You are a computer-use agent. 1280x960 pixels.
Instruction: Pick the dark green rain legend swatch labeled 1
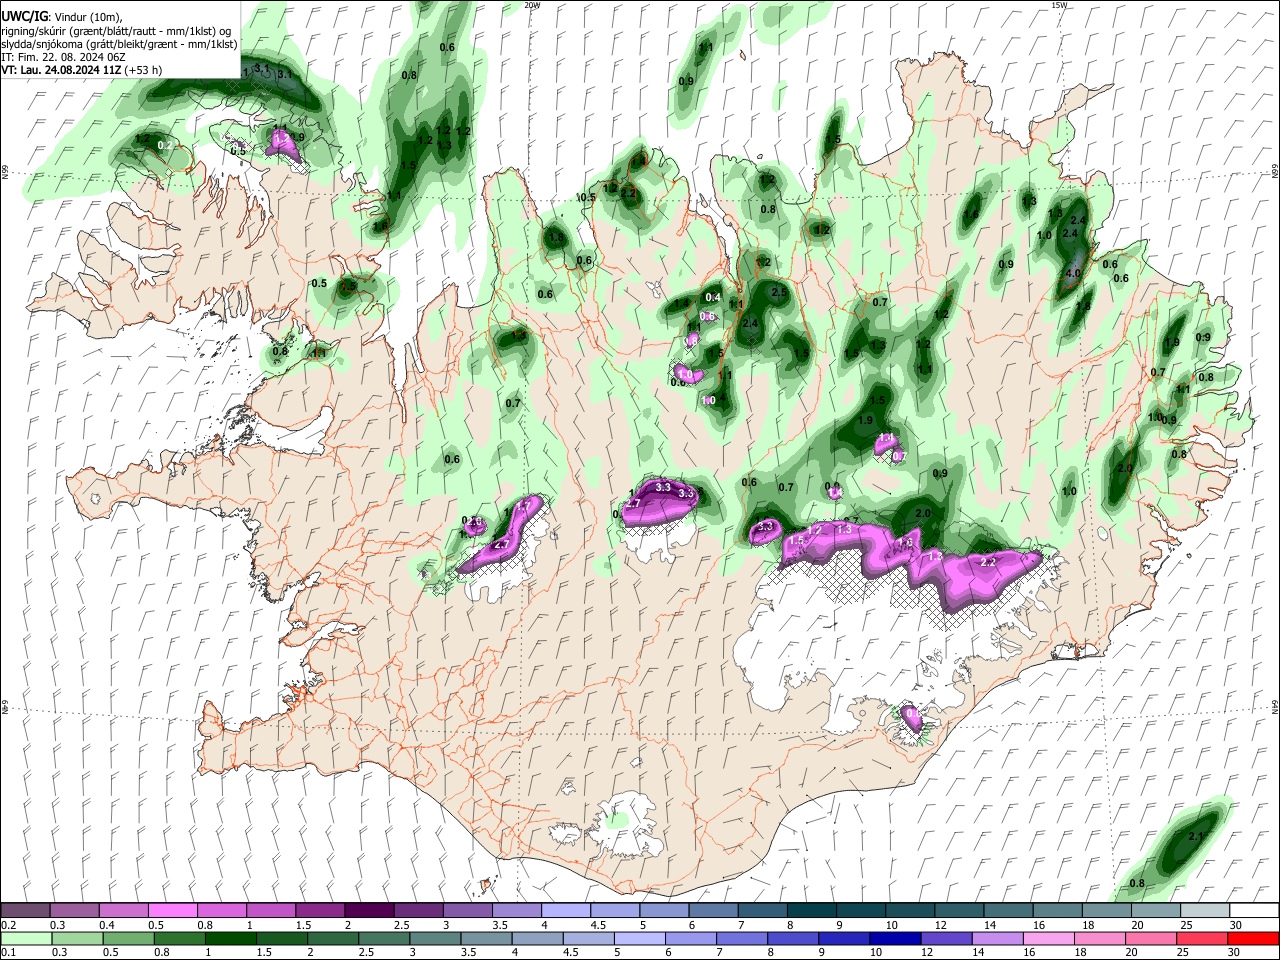click(231, 938)
